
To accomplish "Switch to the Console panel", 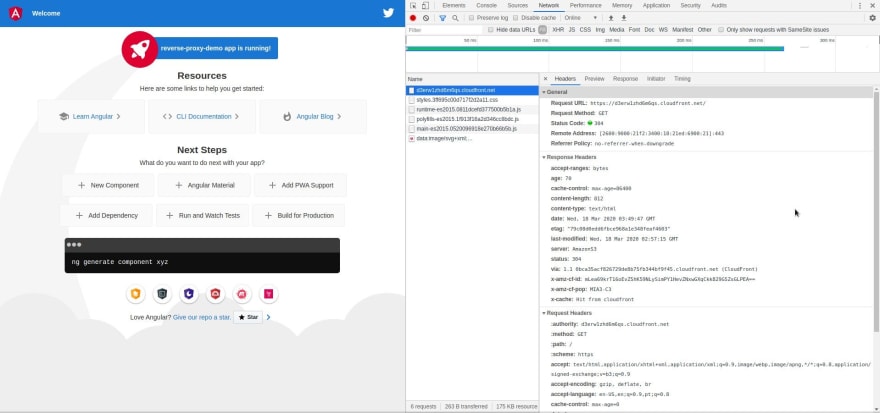I will [x=486, y=6].
